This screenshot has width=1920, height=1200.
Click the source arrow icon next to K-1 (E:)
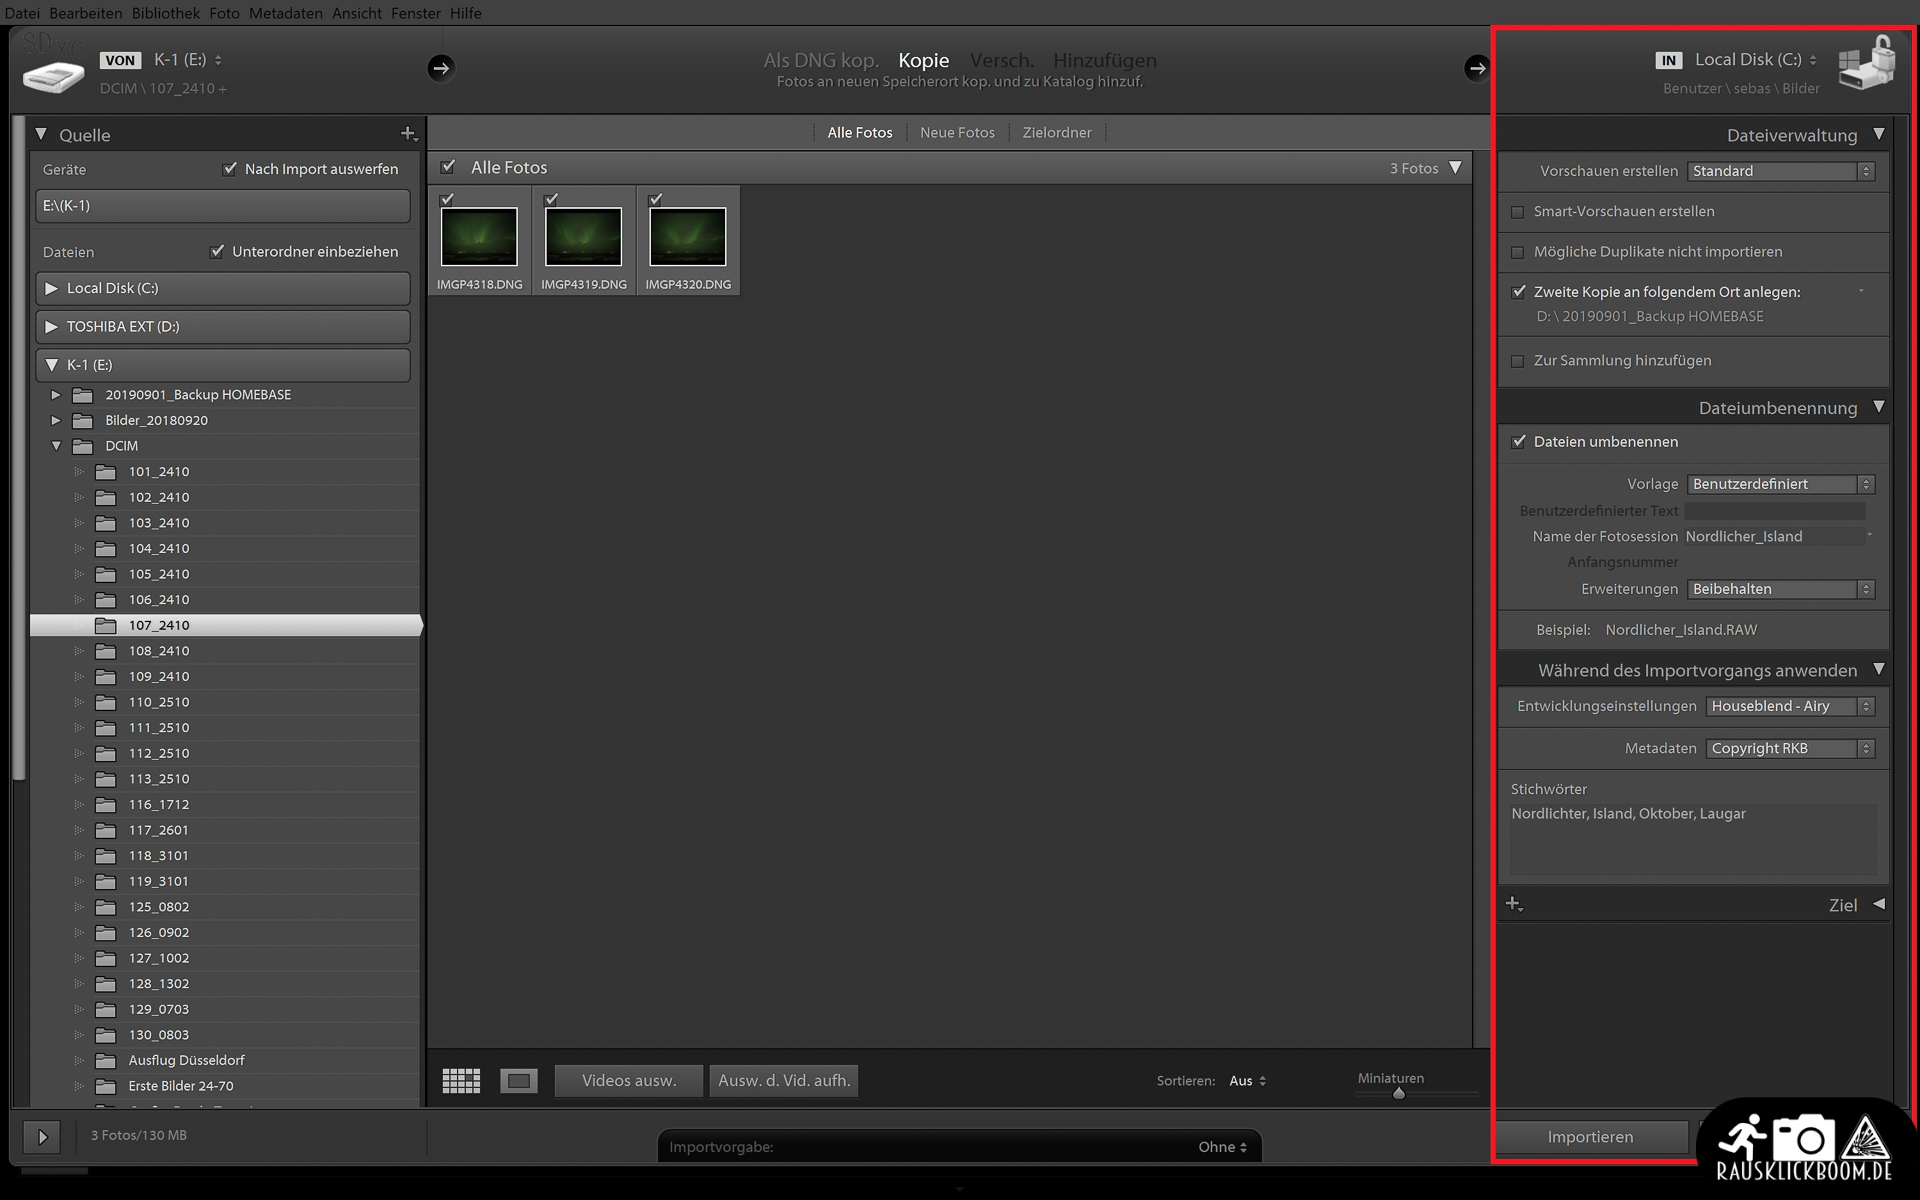pyautogui.click(x=441, y=68)
